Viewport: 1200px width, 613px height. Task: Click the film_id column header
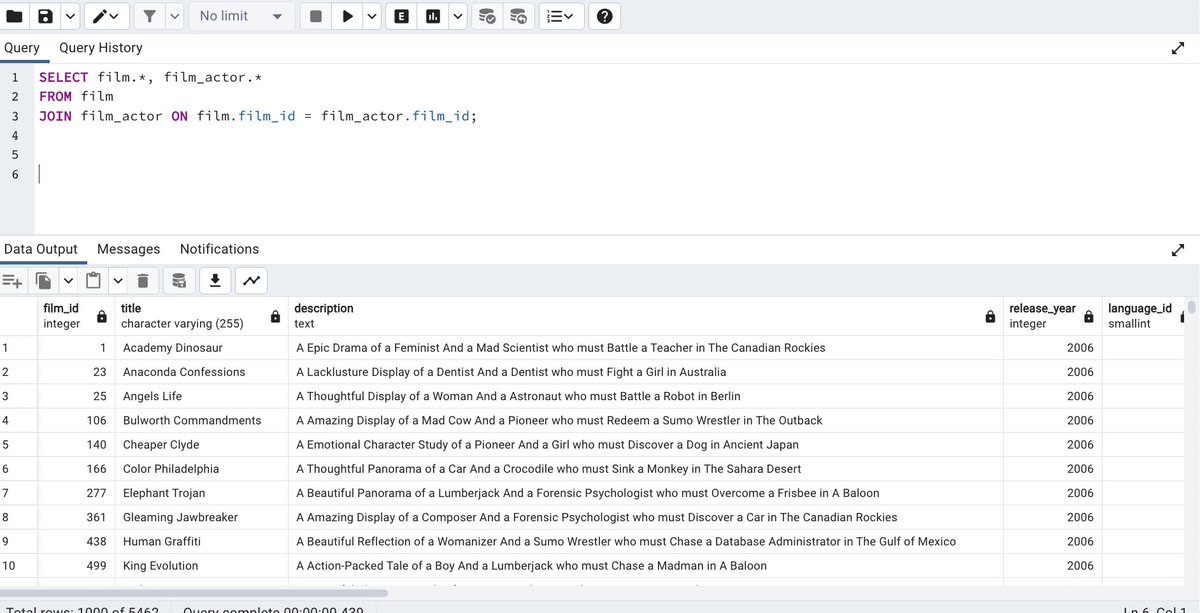[75, 316]
